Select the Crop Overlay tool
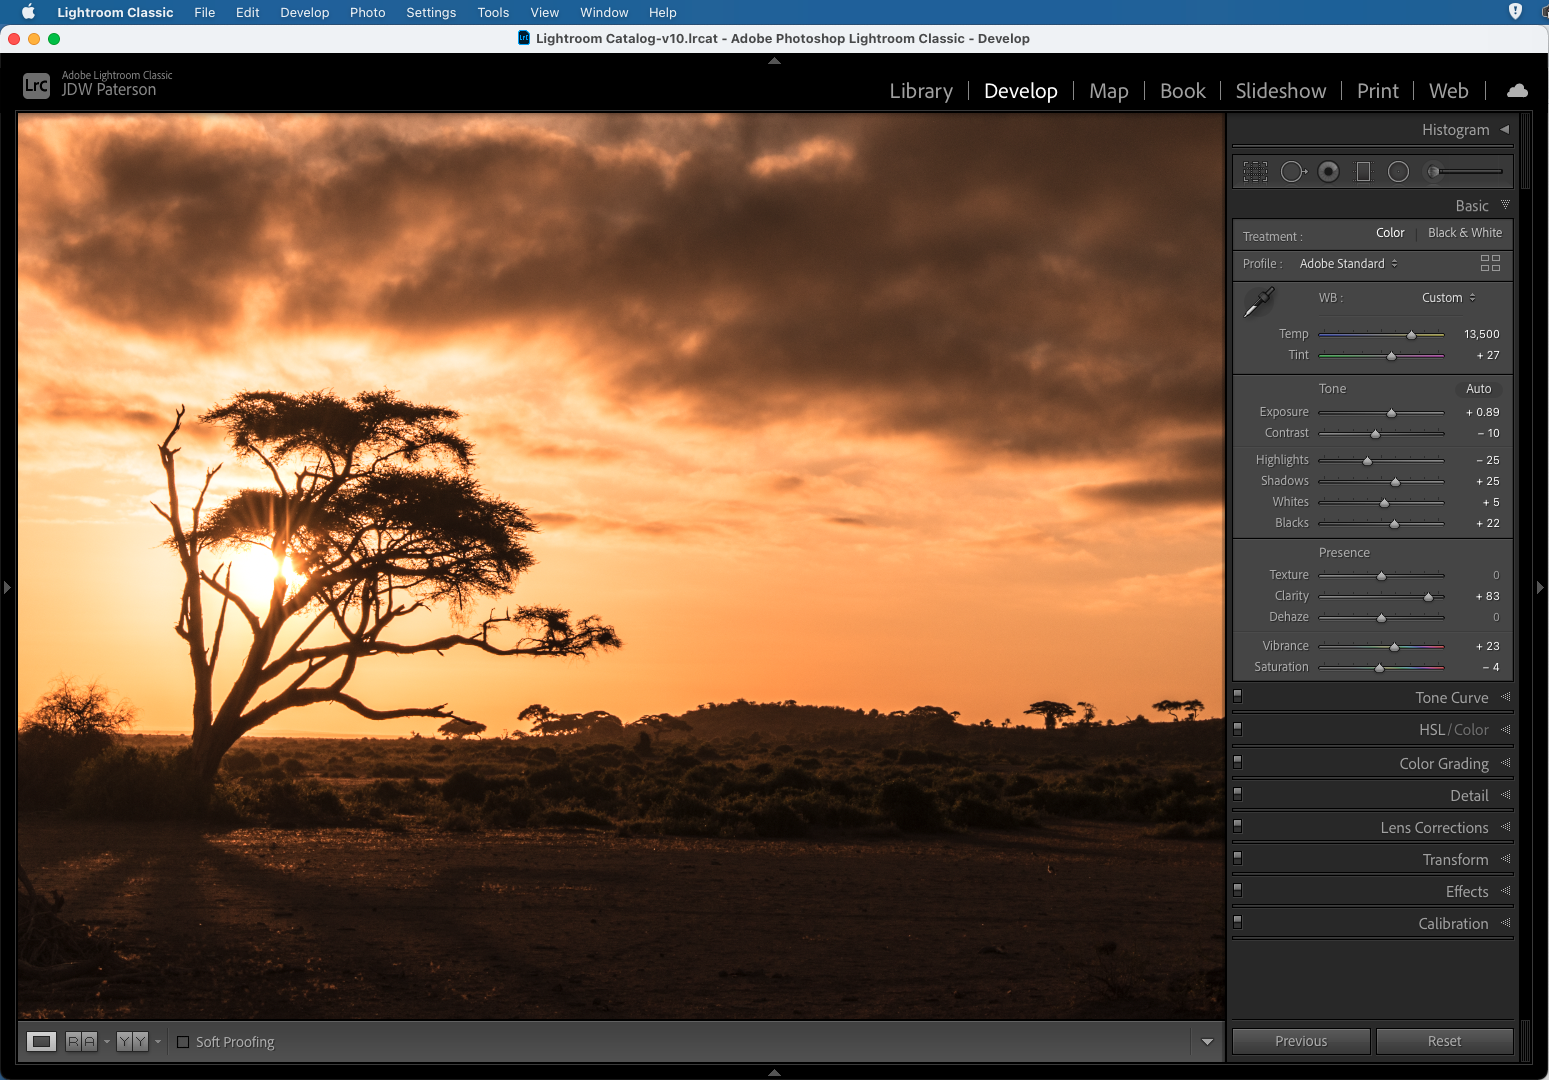This screenshot has height=1080, width=1549. tap(1255, 172)
